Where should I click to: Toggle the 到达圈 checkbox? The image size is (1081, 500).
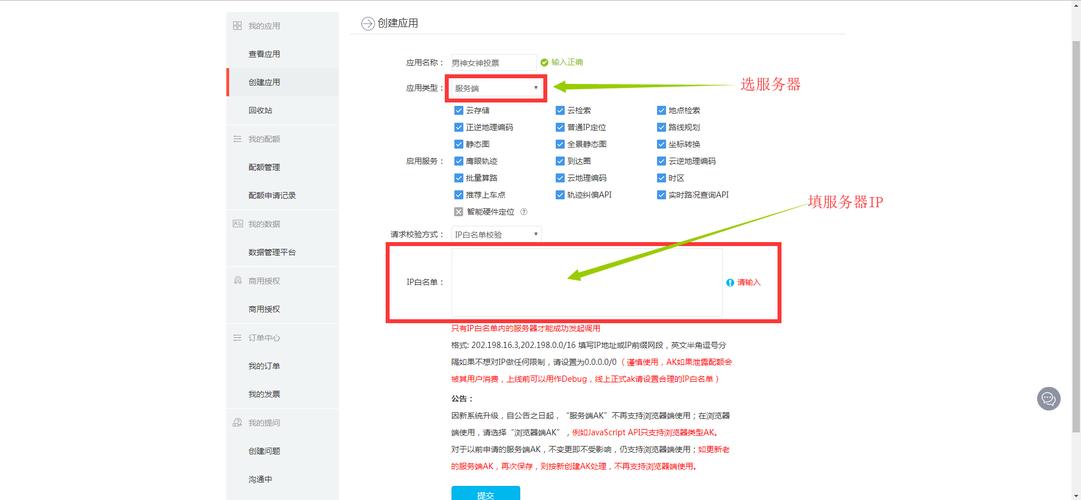560,161
